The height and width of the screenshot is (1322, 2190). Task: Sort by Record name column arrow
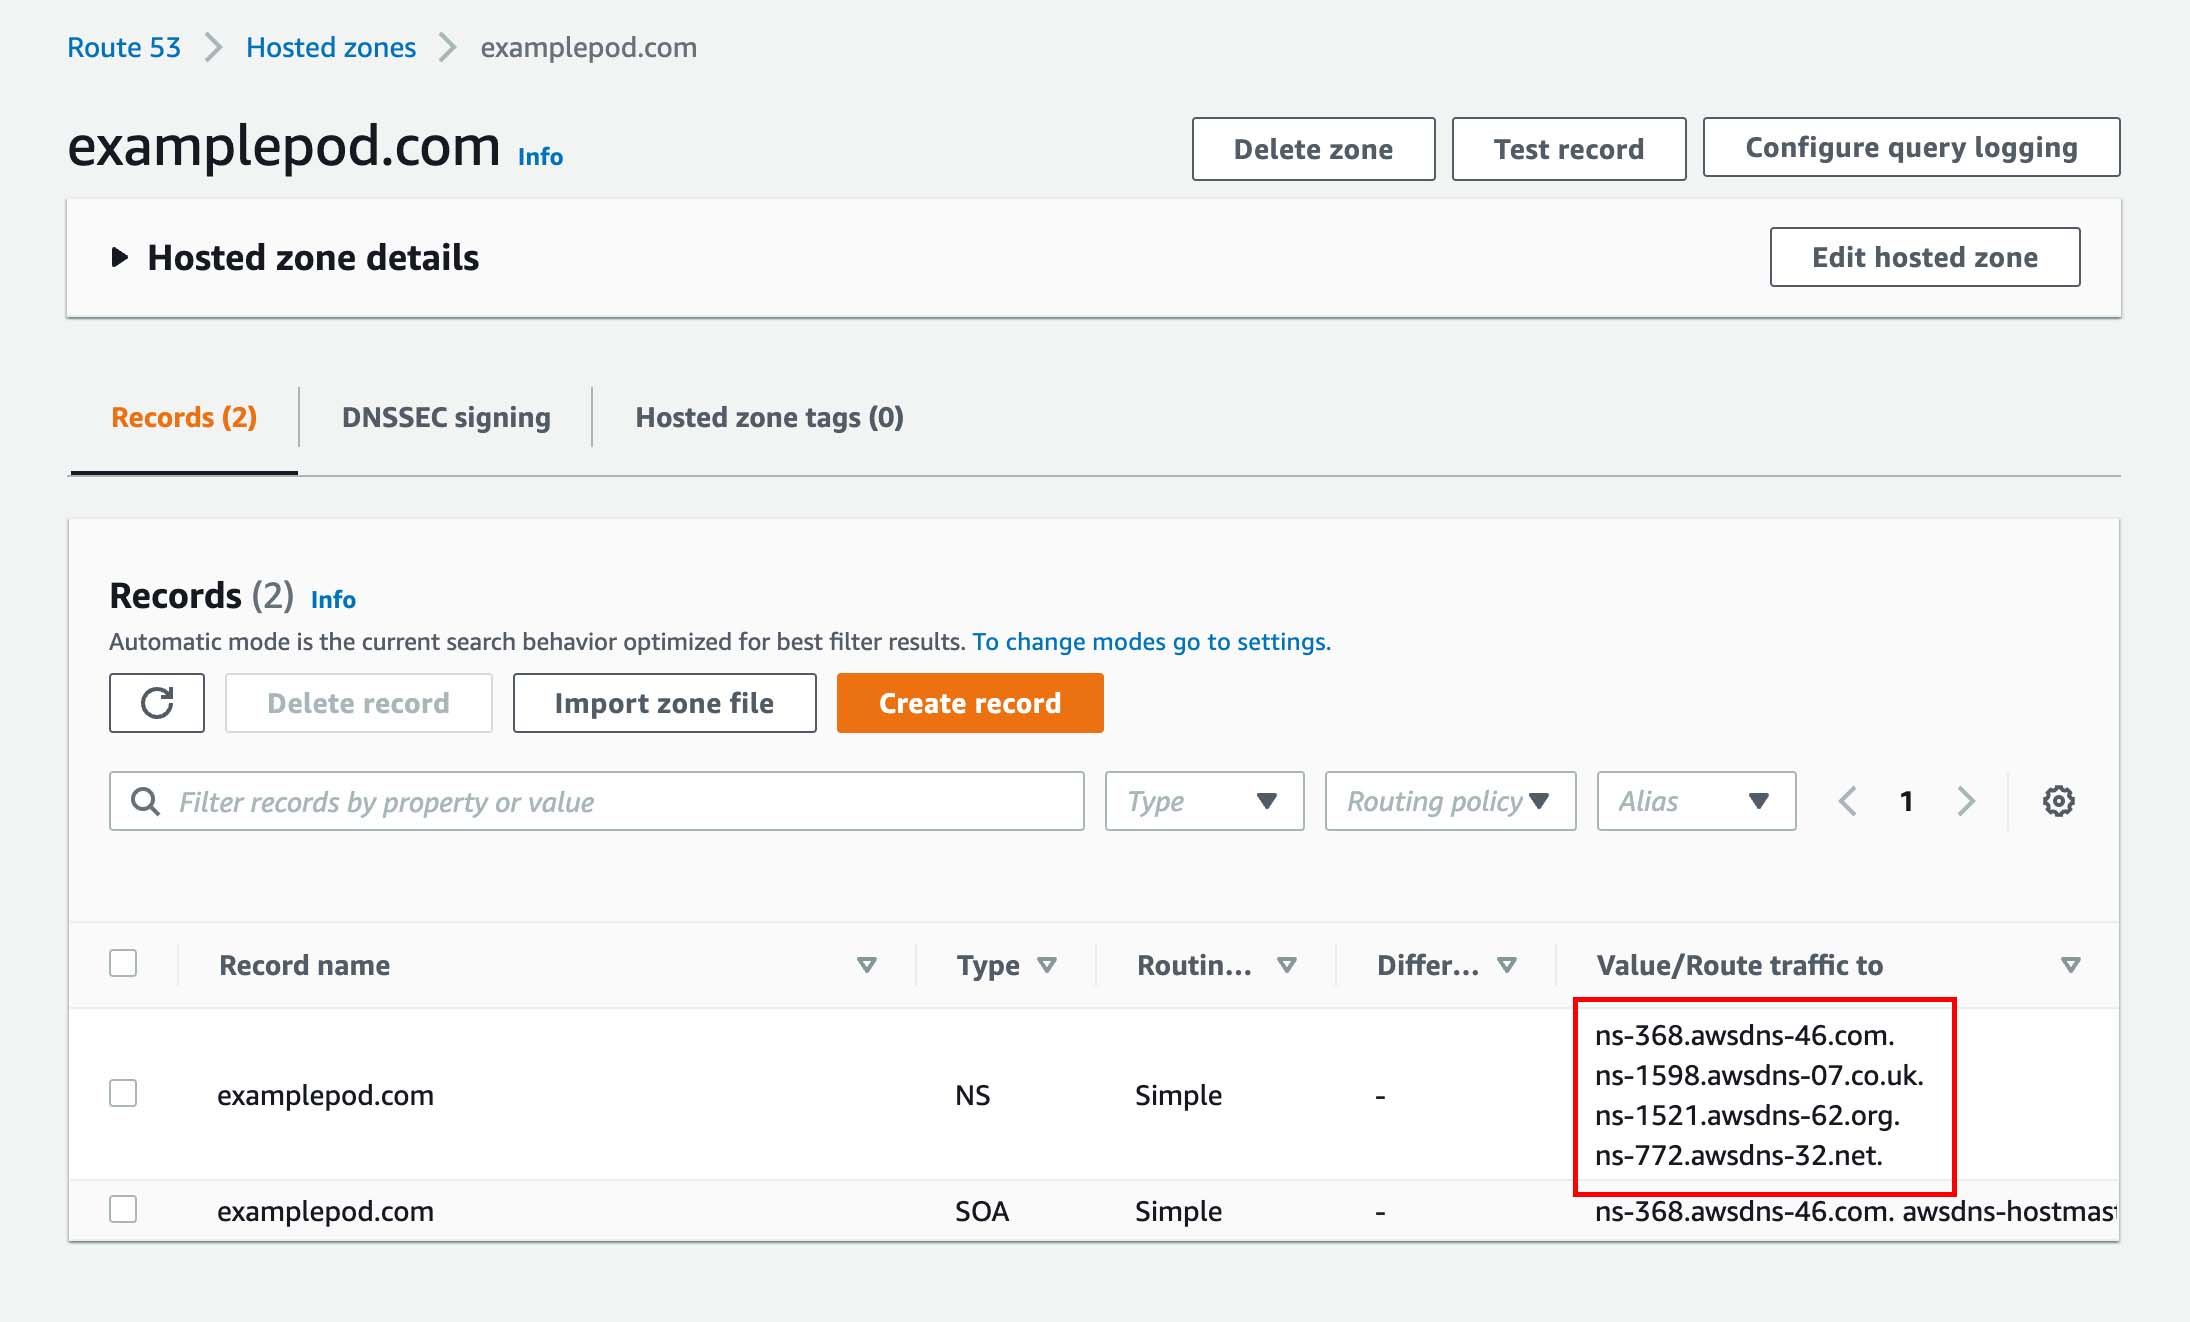(867, 965)
